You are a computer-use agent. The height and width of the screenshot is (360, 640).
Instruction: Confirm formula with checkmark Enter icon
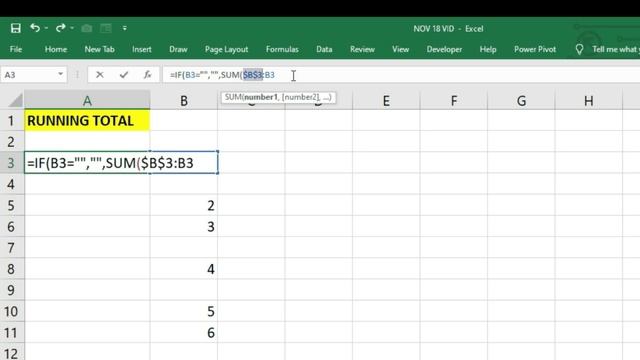point(124,75)
